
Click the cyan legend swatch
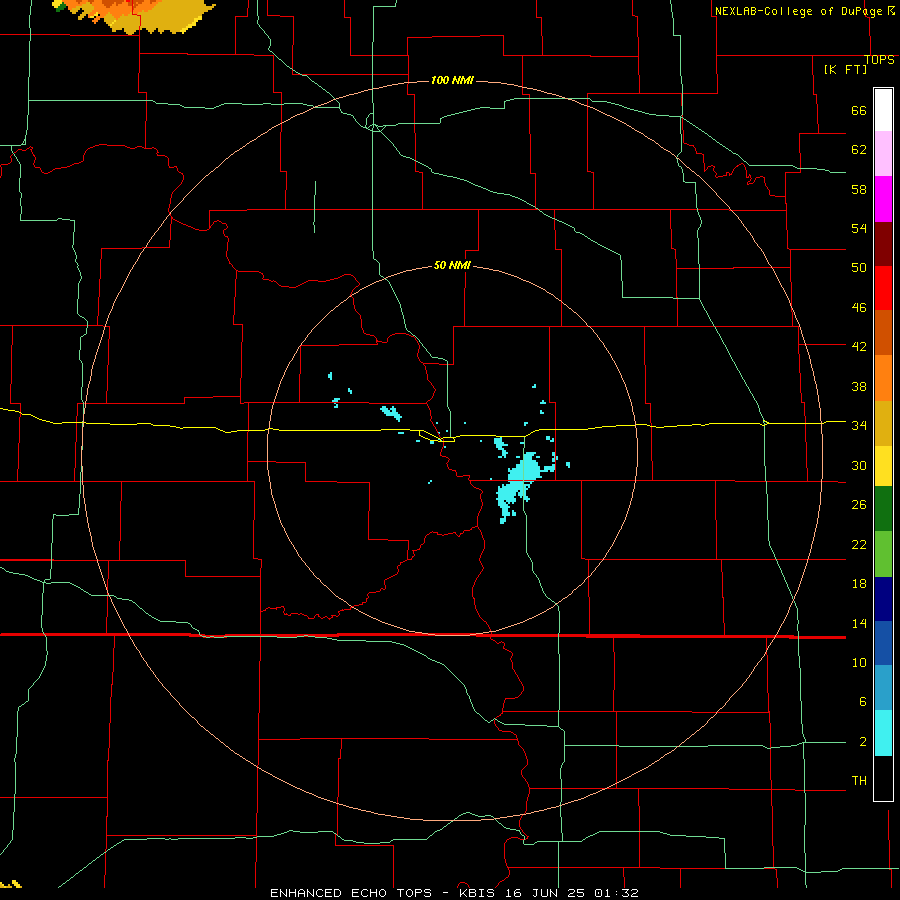pos(883,733)
